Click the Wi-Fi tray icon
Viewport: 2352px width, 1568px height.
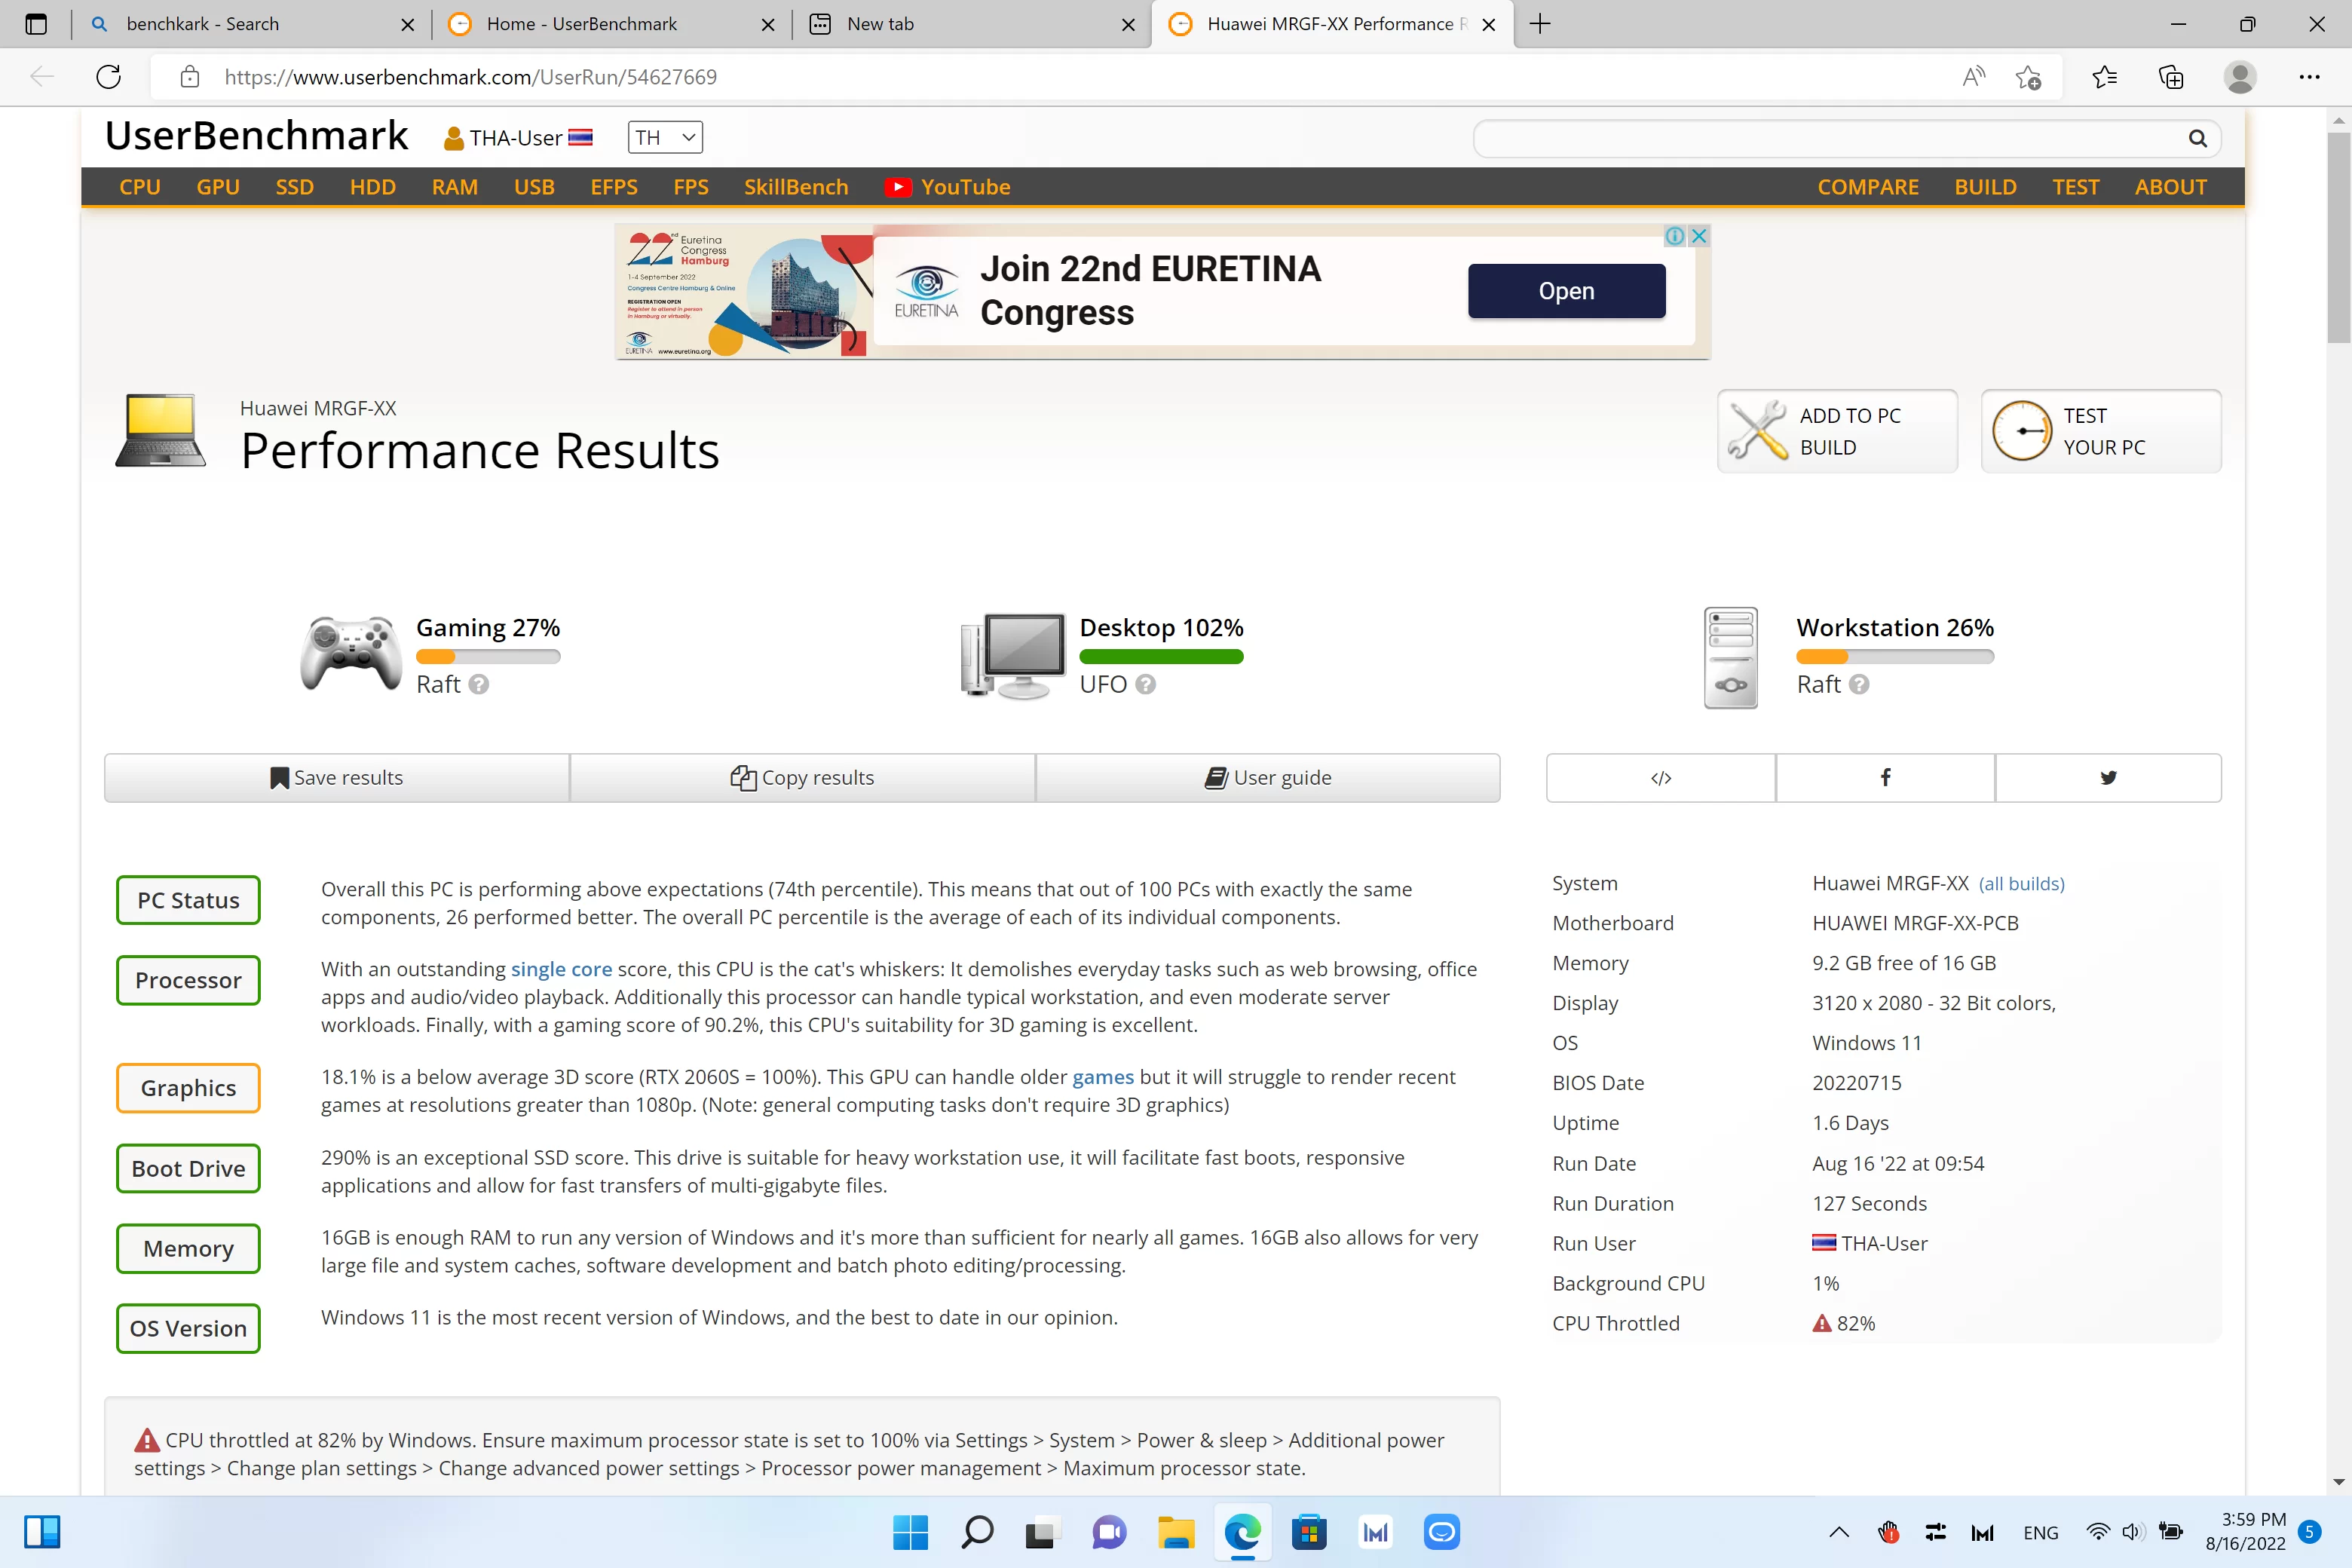[x=2097, y=1532]
